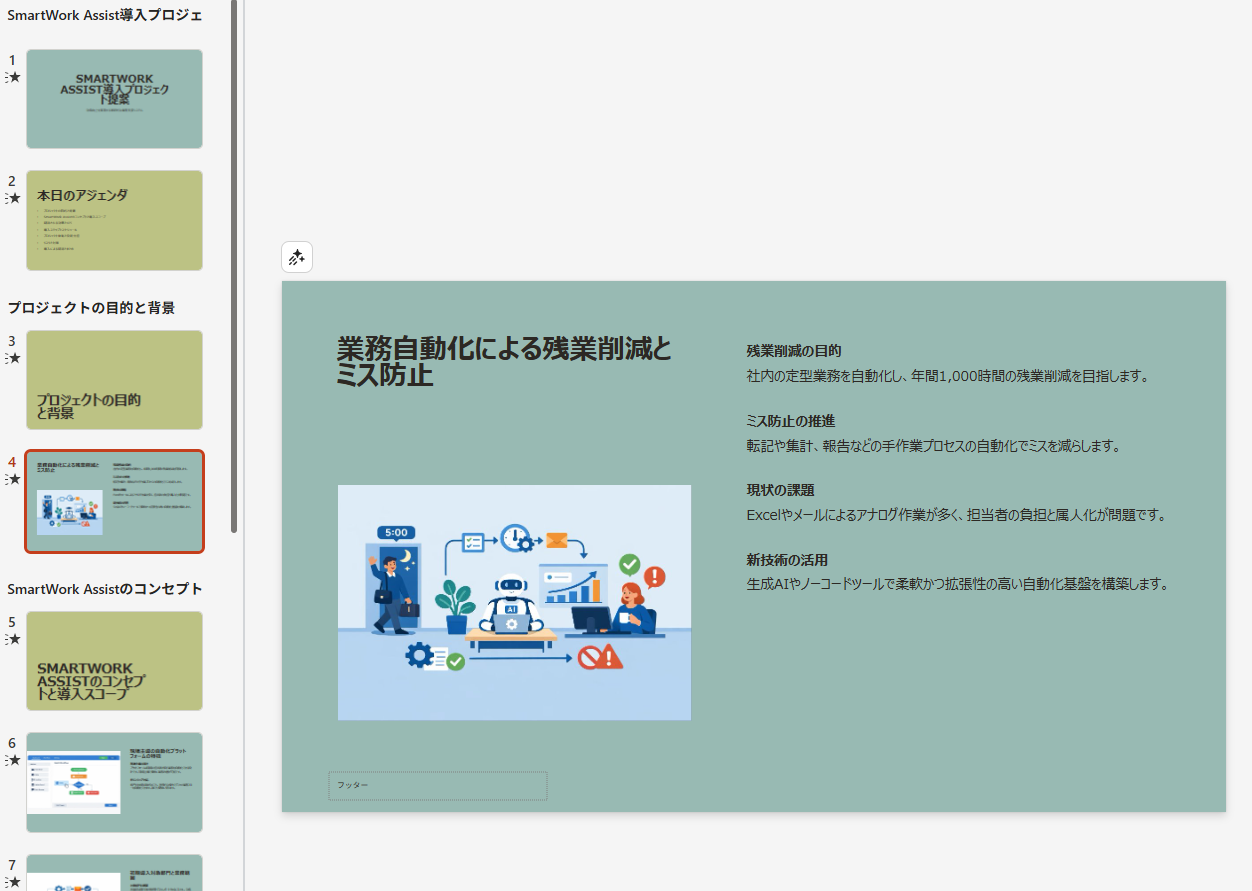The image size is (1252, 891).
Task: Click the transition star icon for slide 1
Action: tap(13, 77)
